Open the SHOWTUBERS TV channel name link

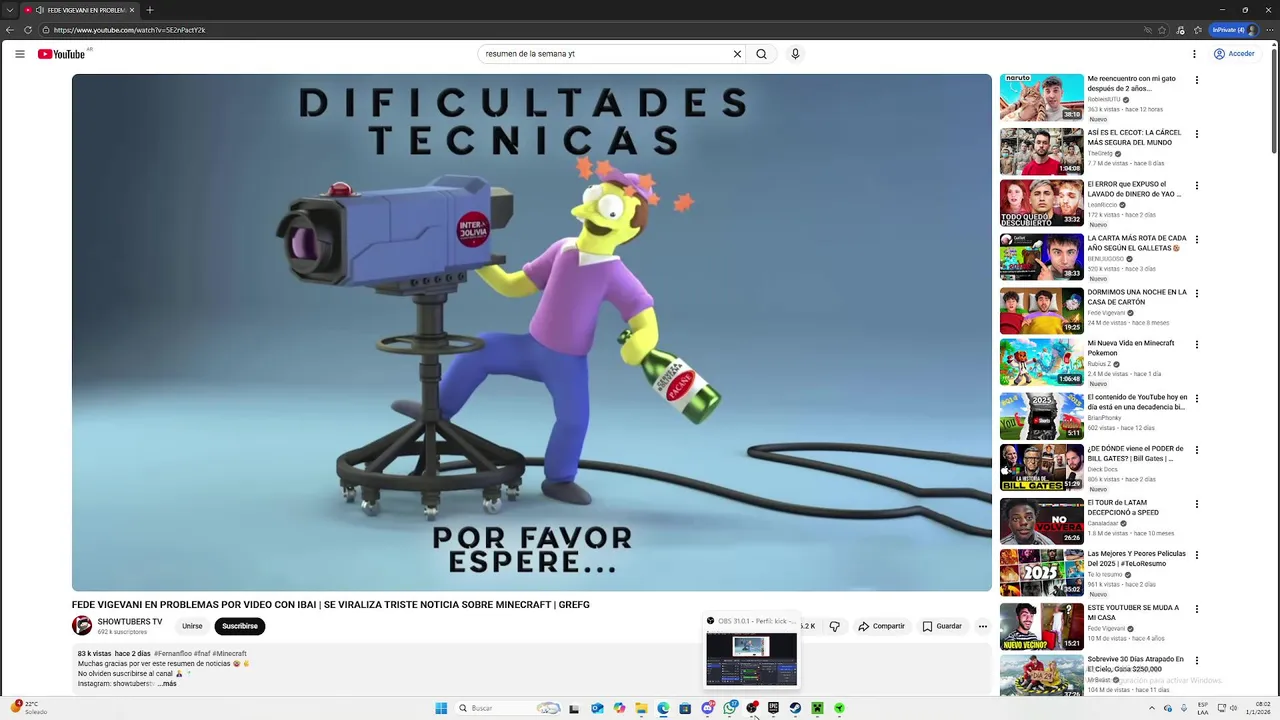point(129,622)
